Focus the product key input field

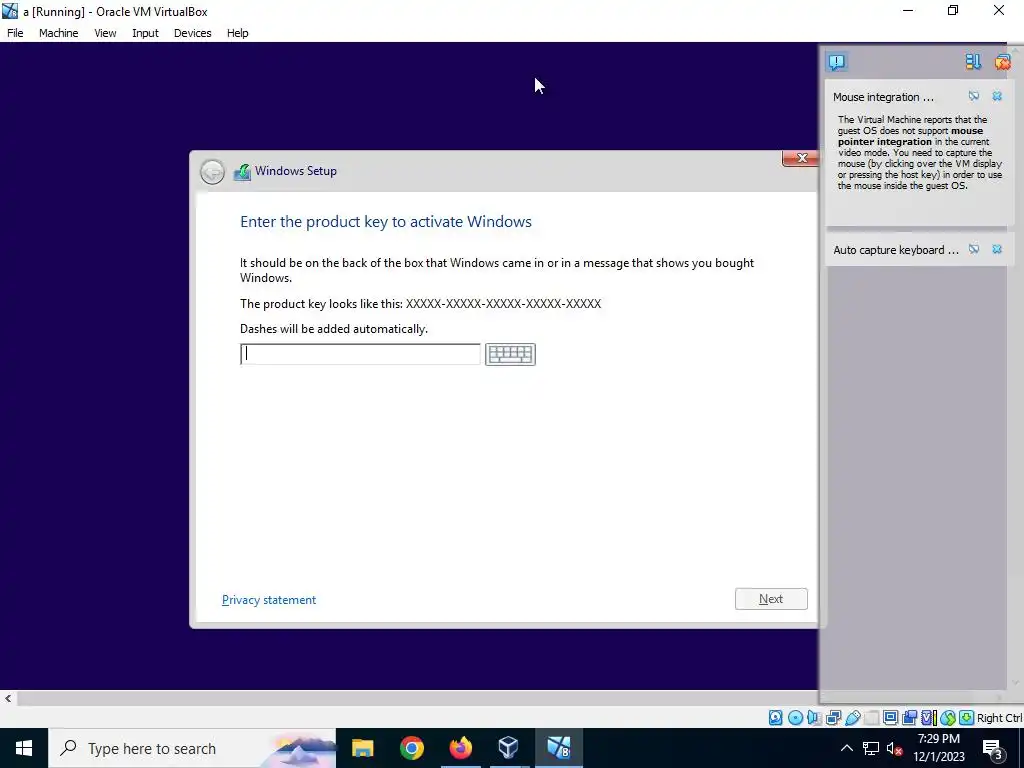click(360, 354)
